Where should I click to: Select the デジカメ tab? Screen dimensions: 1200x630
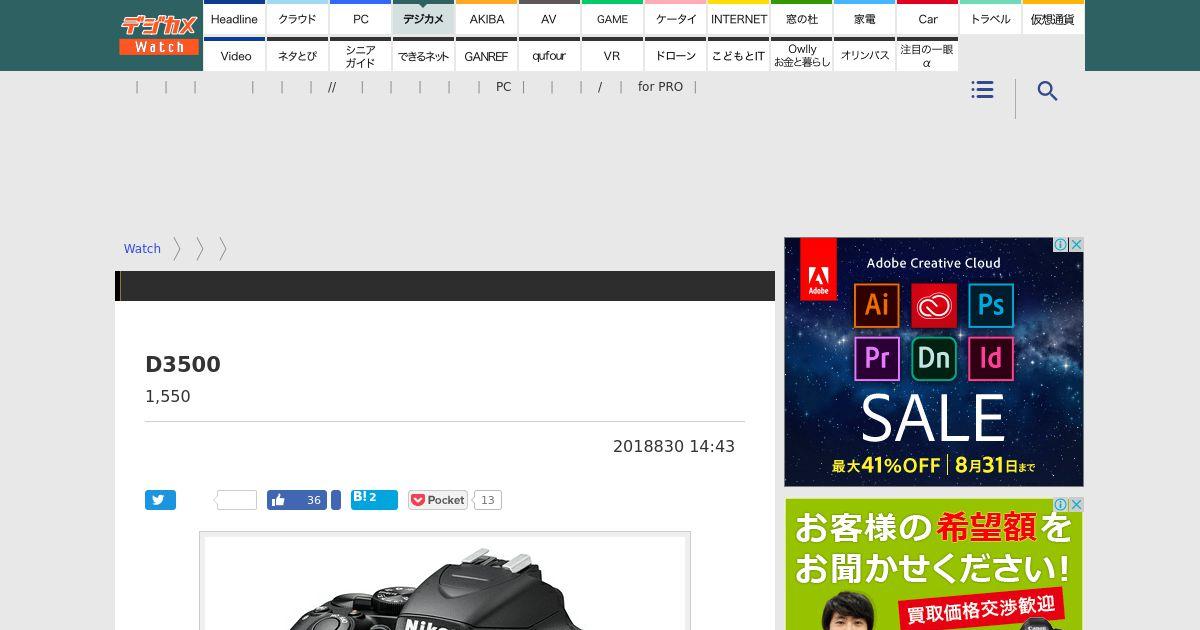423,18
